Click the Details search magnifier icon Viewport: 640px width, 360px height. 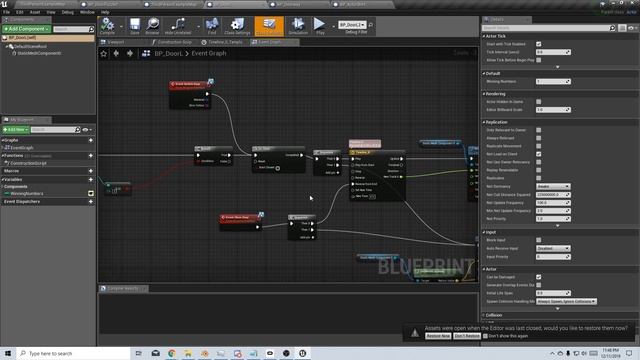click(x=612, y=28)
